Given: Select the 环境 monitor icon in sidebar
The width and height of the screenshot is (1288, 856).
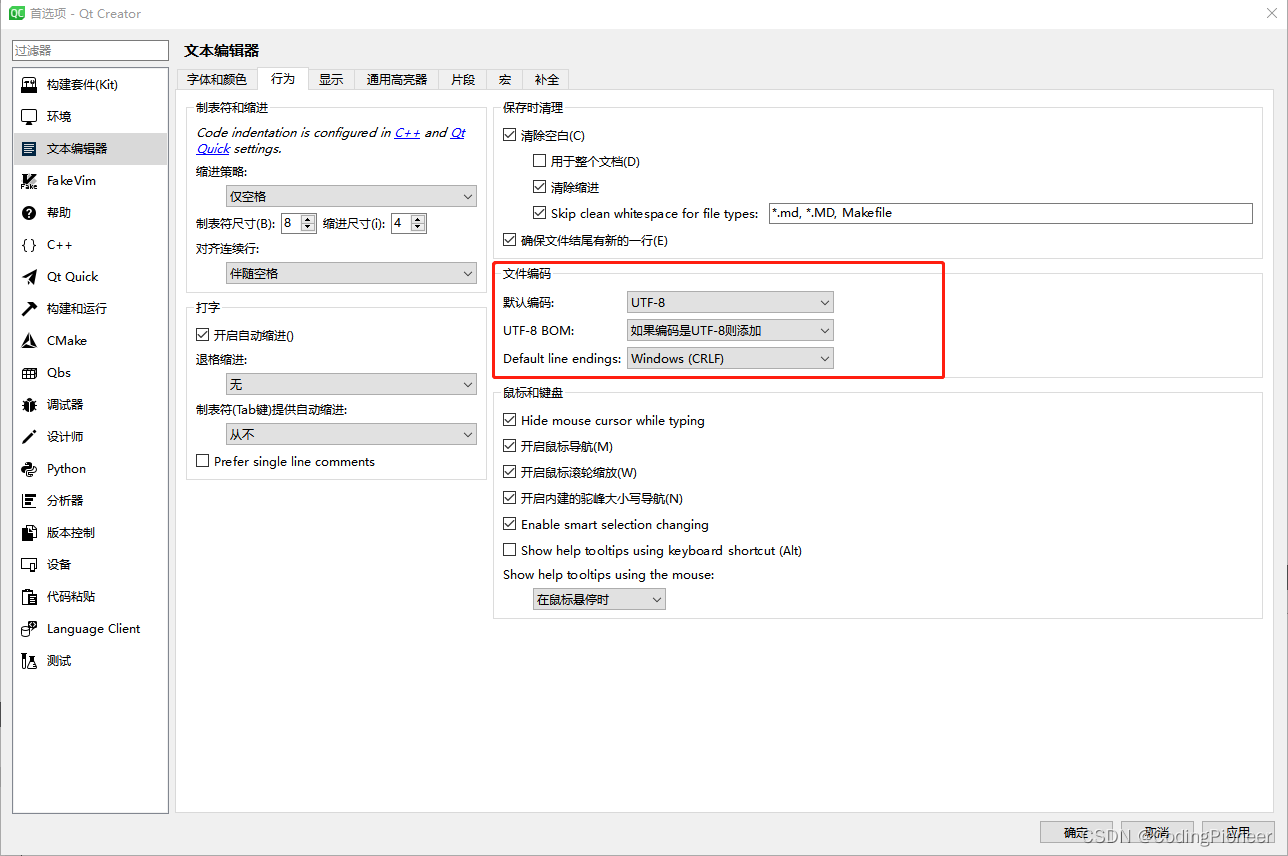Looking at the screenshot, I should (29, 117).
